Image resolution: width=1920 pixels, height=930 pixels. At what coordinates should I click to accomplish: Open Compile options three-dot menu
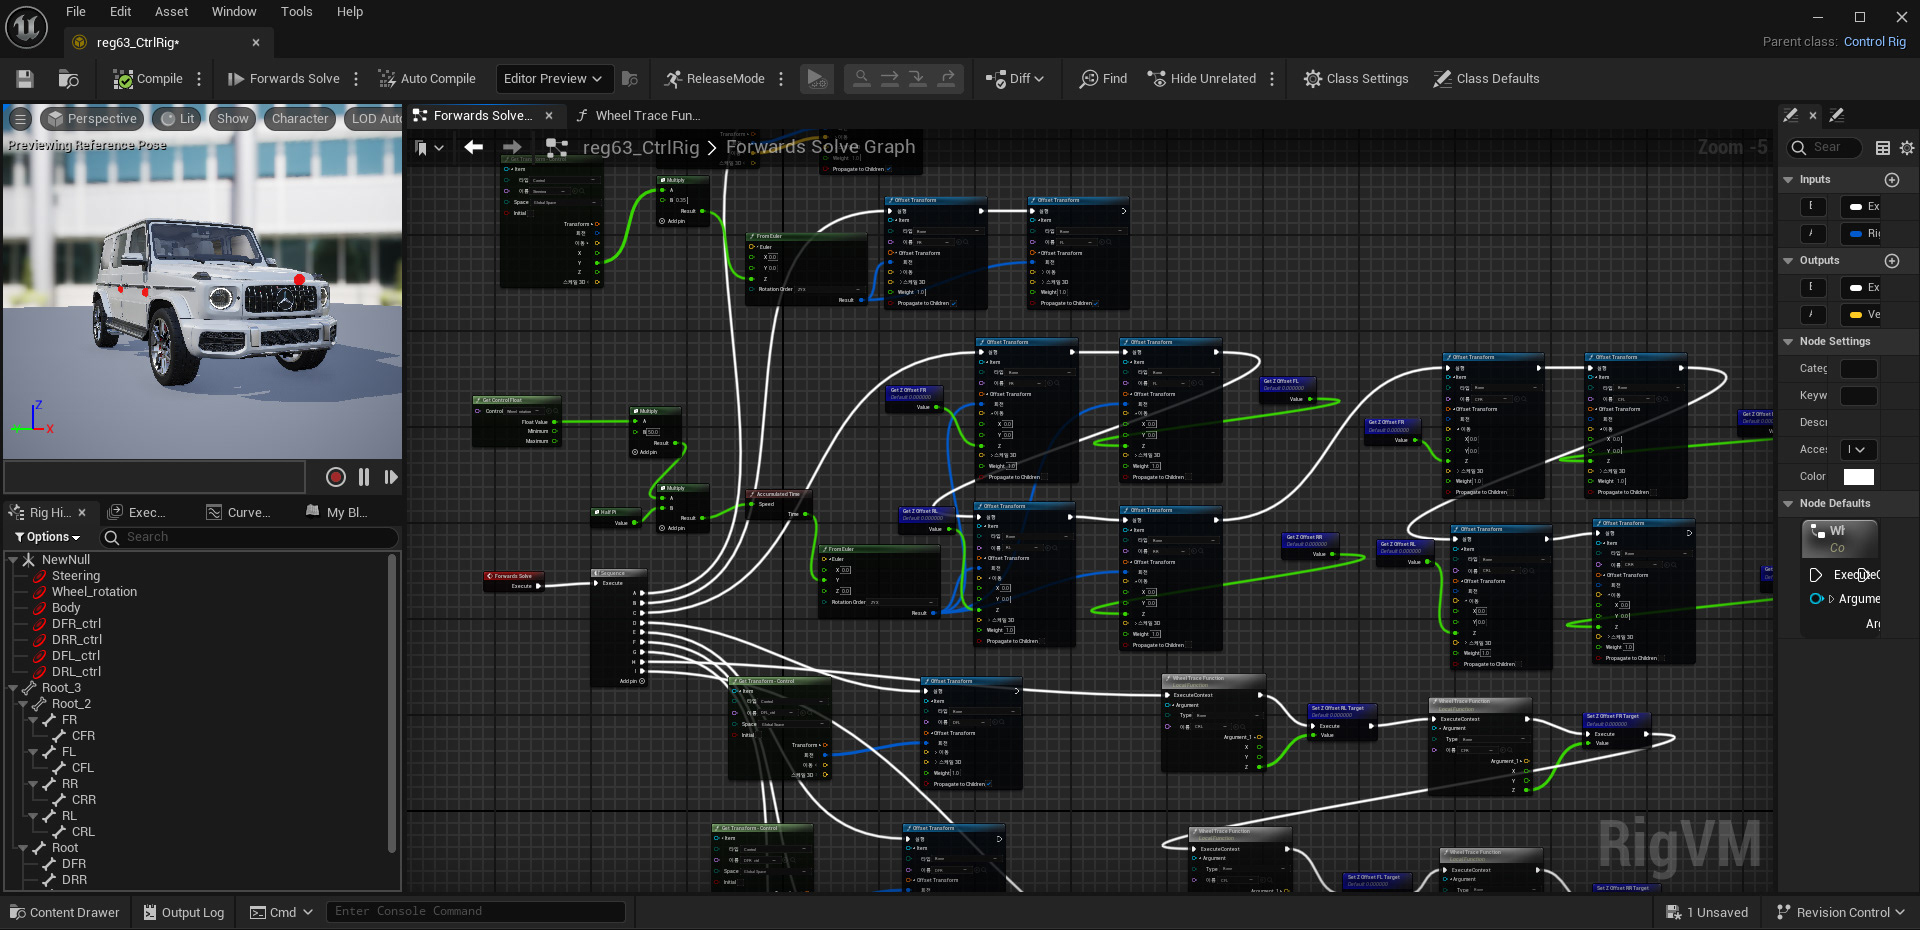[x=199, y=79]
